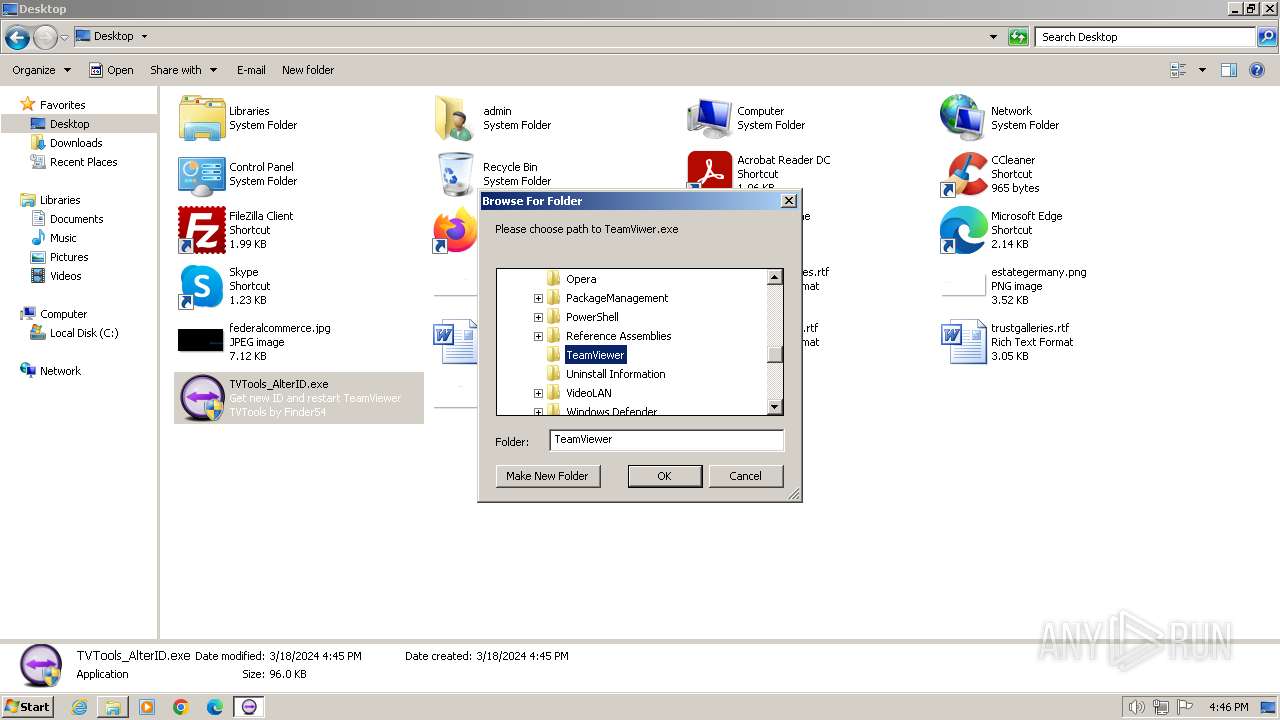Open the address bar history dropdown
The height and width of the screenshot is (720, 1280).
(x=993, y=37)
